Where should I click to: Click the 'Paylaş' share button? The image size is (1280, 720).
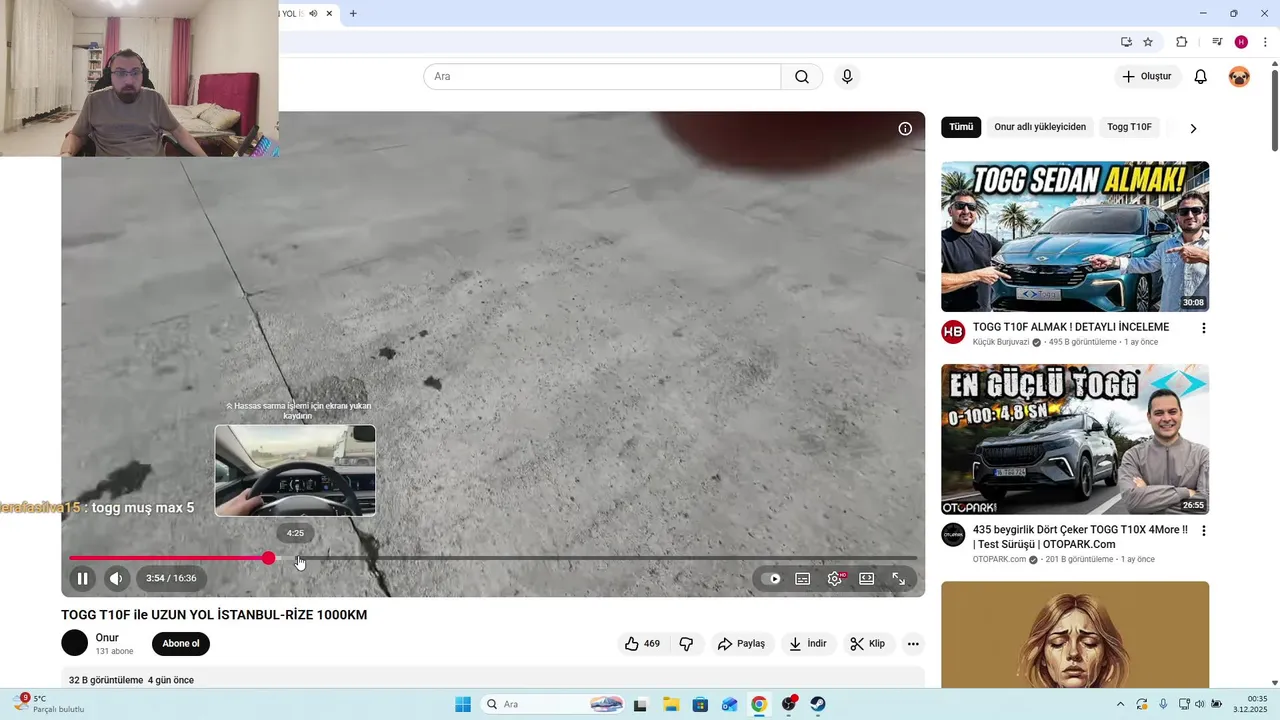pos(742,644)
